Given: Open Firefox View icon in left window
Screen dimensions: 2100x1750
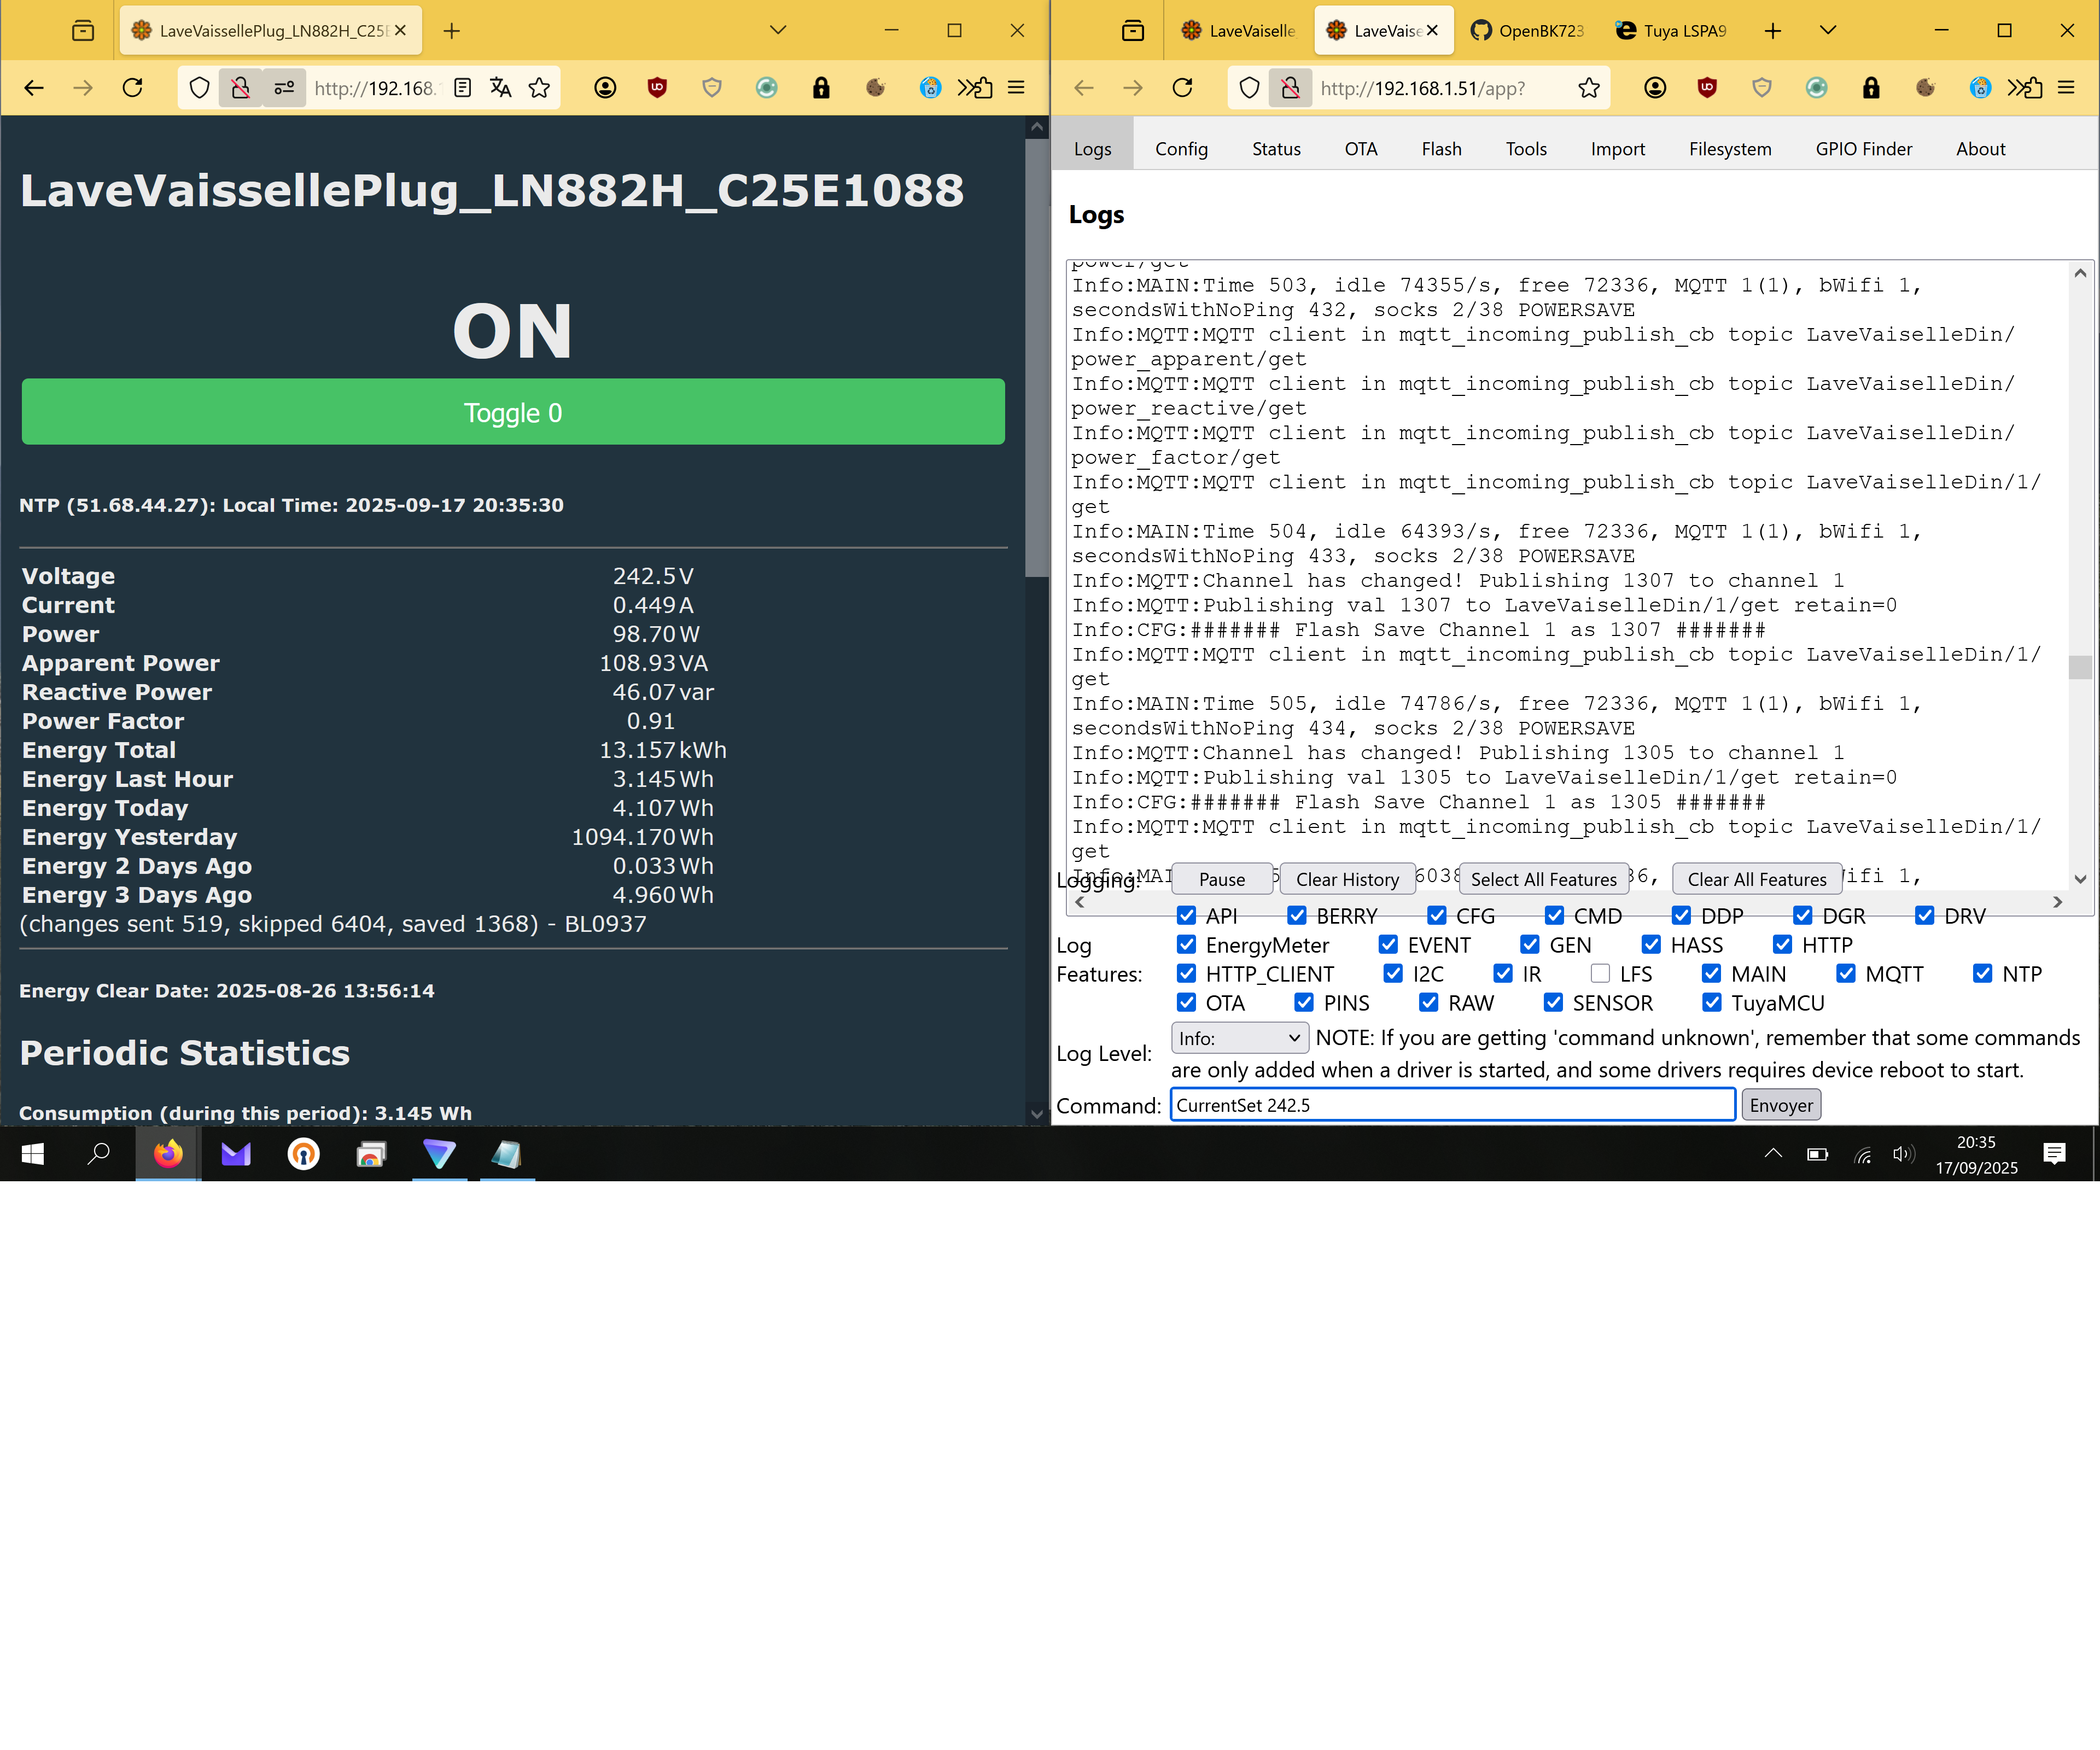Looking at the screenshot, I should (x=83, y=31).
